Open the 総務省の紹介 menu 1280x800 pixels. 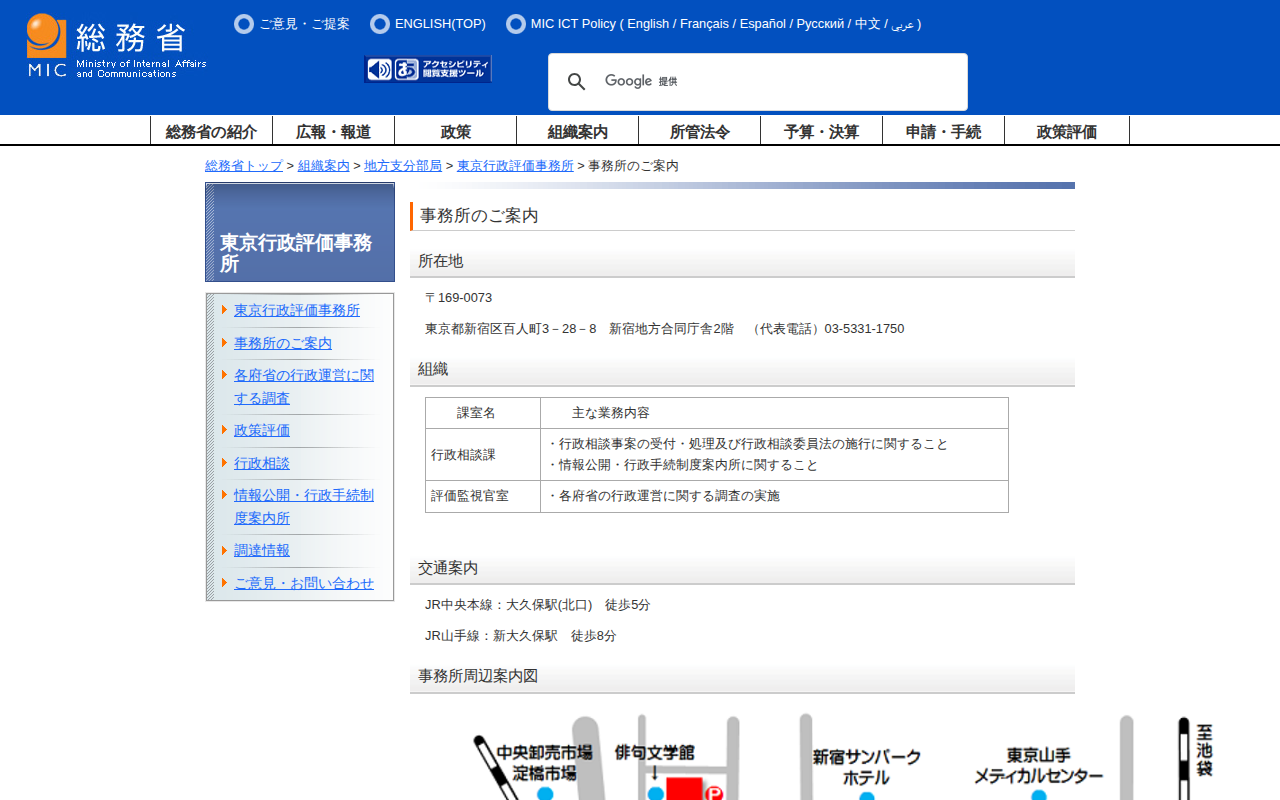click(211, 131)
